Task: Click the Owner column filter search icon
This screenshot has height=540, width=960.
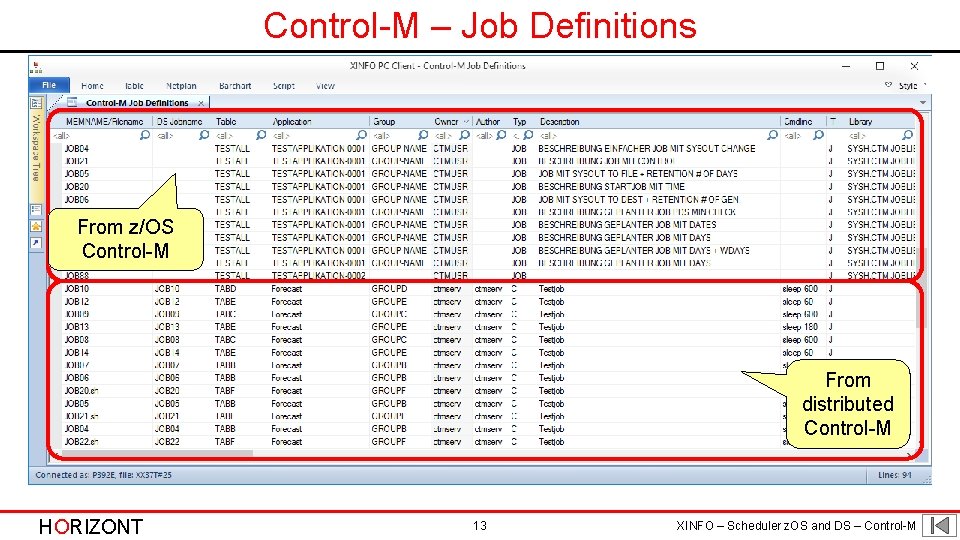Action: coord(465,135)
